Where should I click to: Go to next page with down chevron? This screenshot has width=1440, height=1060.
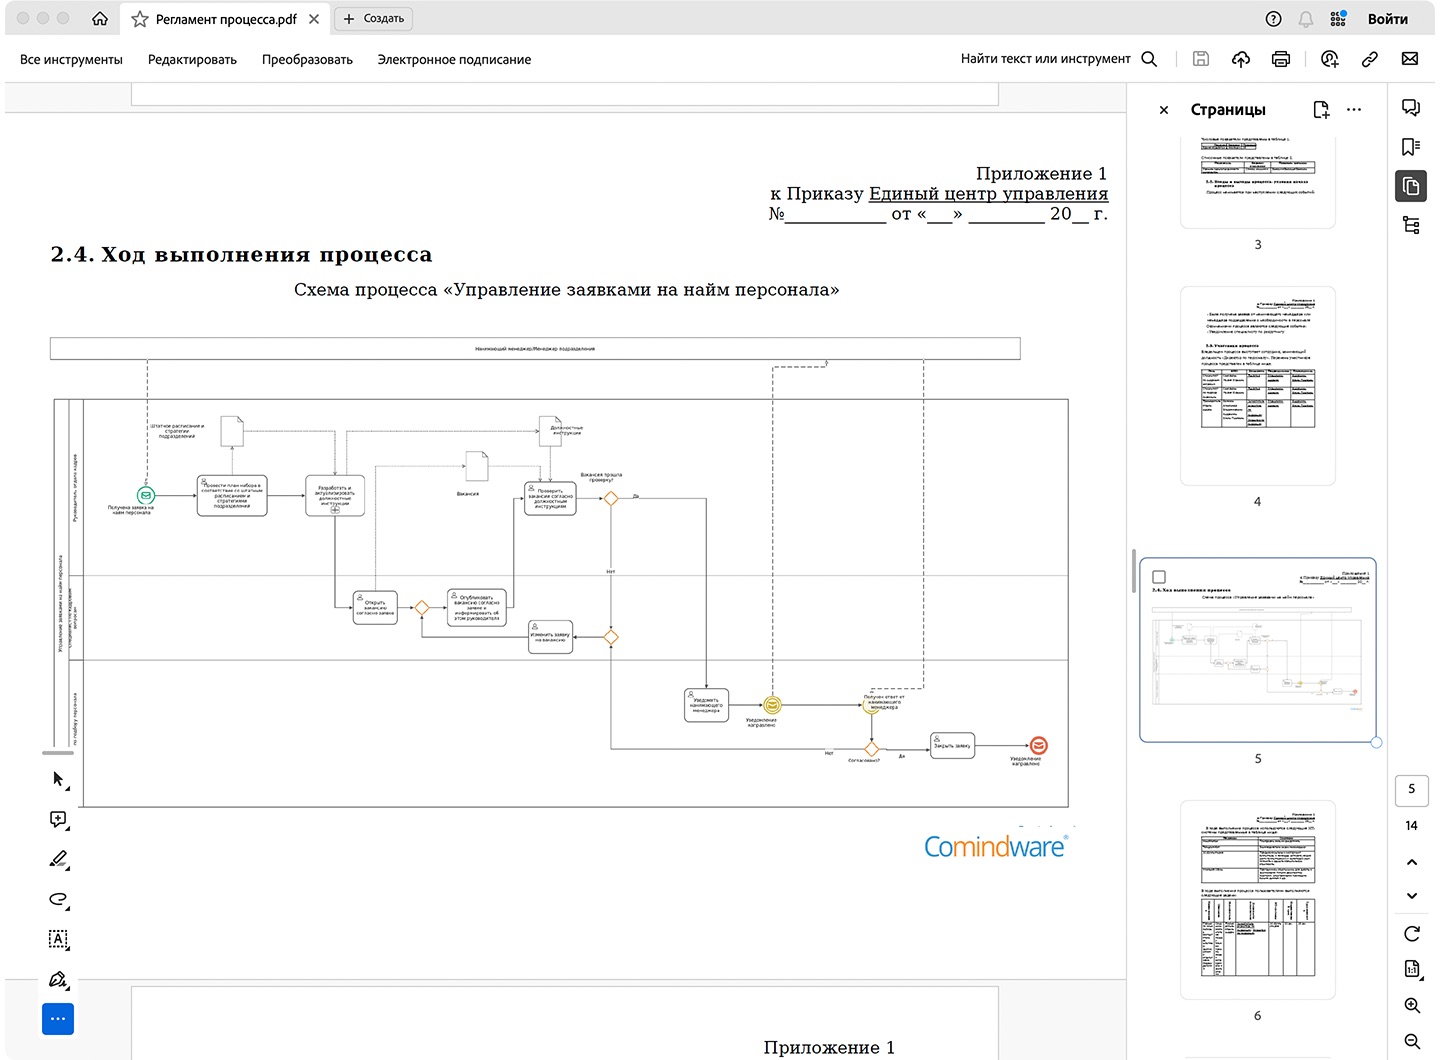click(1411, 896)
